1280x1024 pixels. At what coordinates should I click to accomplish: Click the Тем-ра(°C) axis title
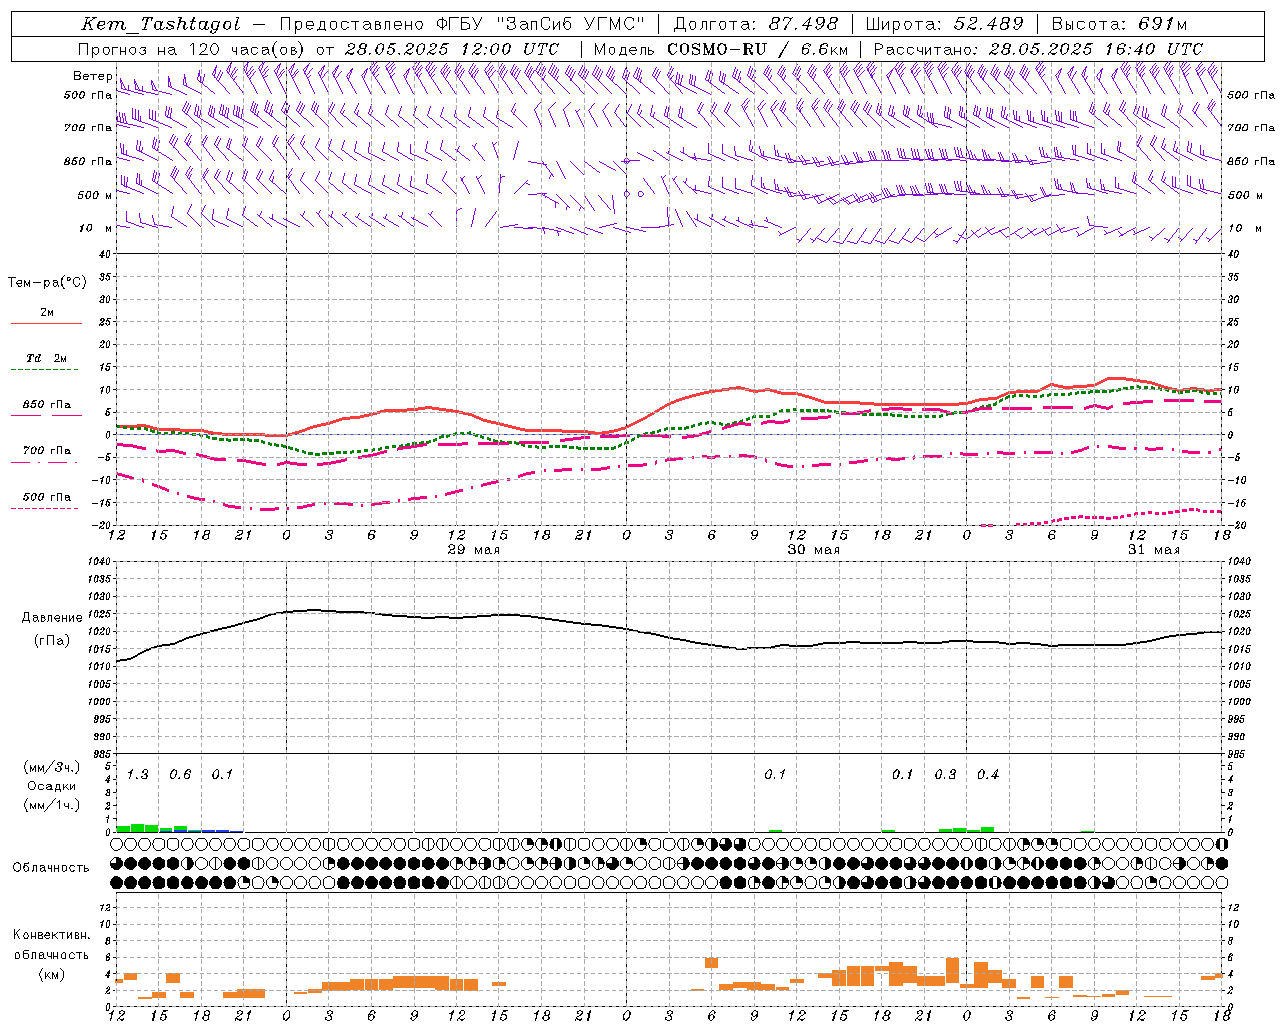47,283
